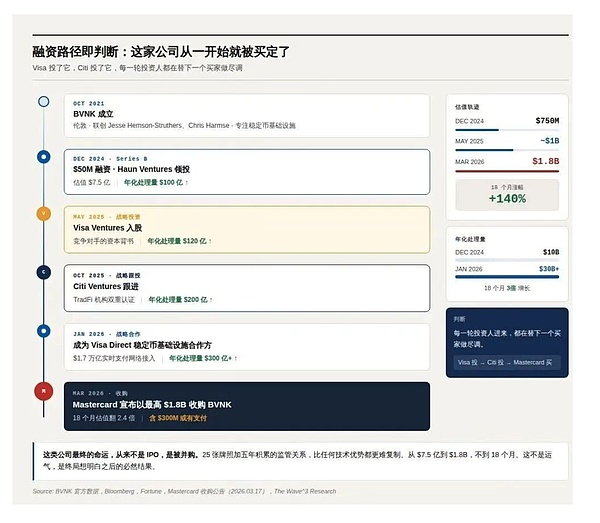The image size is (600, 523).
Task: Click the JAN 2026 $30B+ volume bar
Action: click(507, 277)
